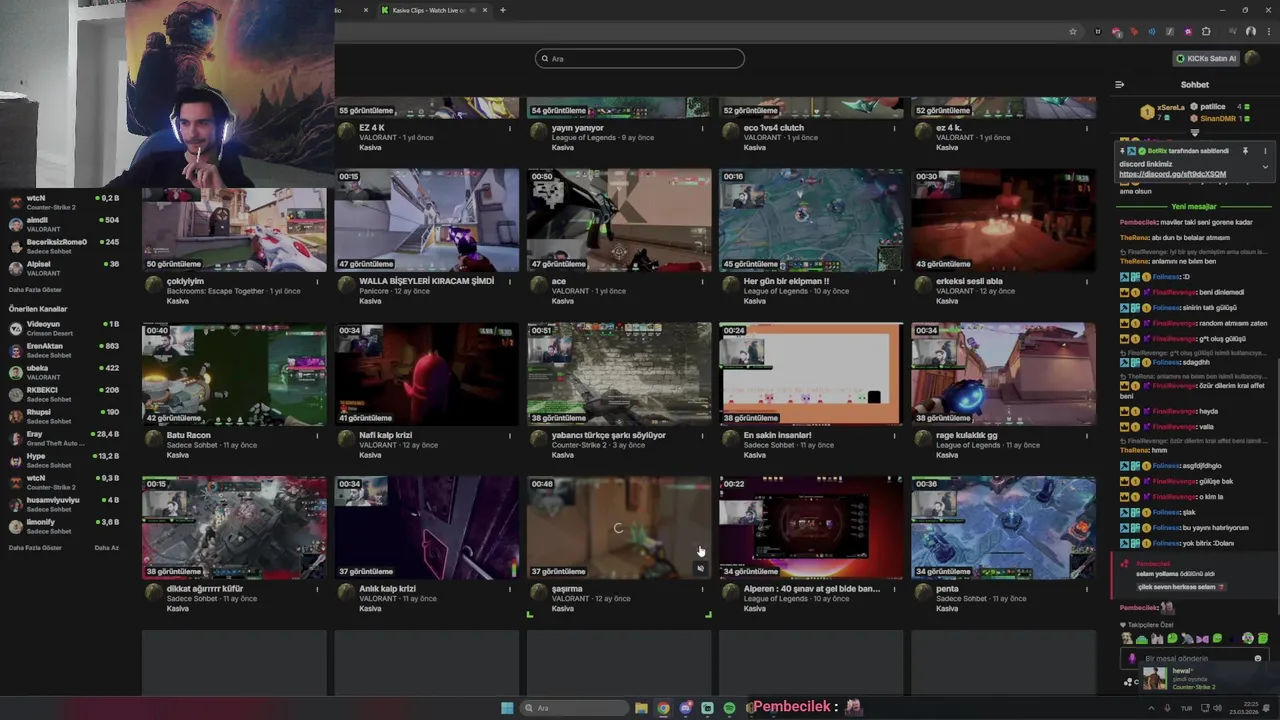
Task: Expand the chat leaderboard arrow below SinanDMR
Action: pos(1194,132)
